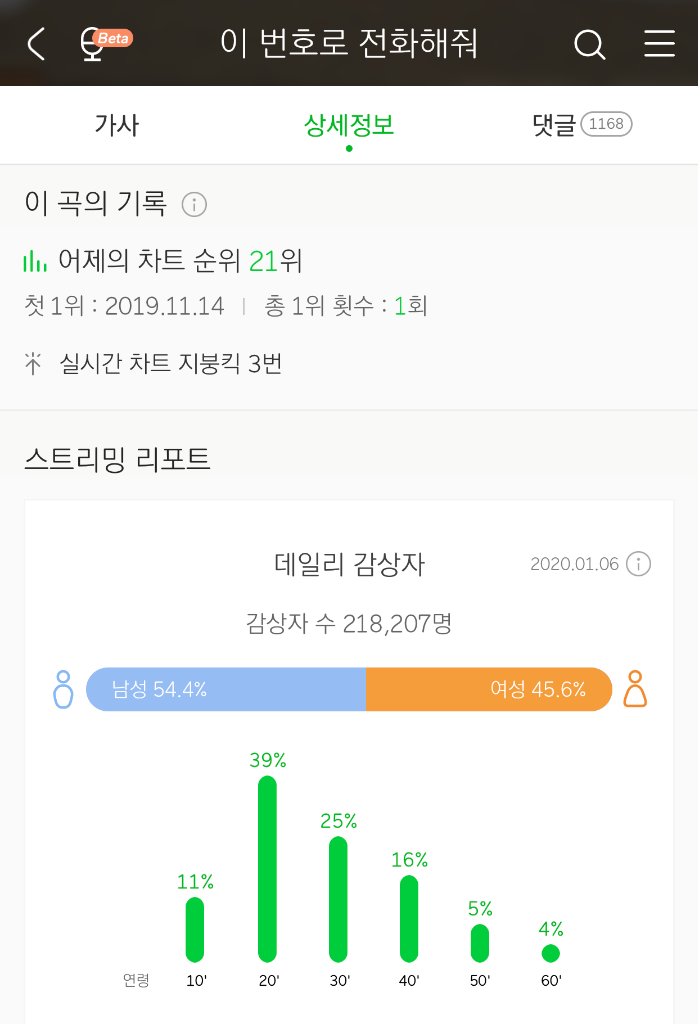The image size is (699, 1024).
Task: Select the 상세정보 tab
Action: pyautogui.click(x=349, y=125)
